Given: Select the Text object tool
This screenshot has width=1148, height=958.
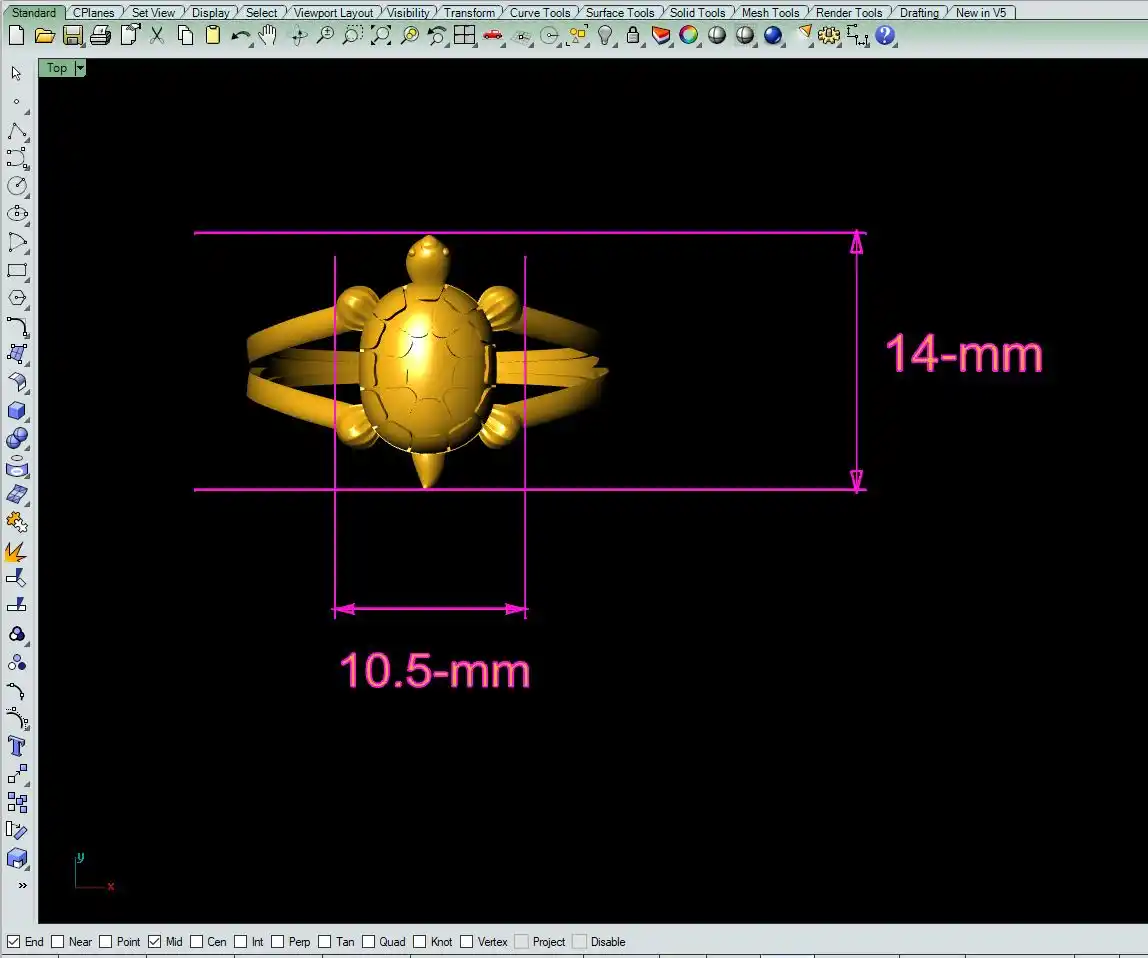Looking at the screenshot, I should pos(17,746).
